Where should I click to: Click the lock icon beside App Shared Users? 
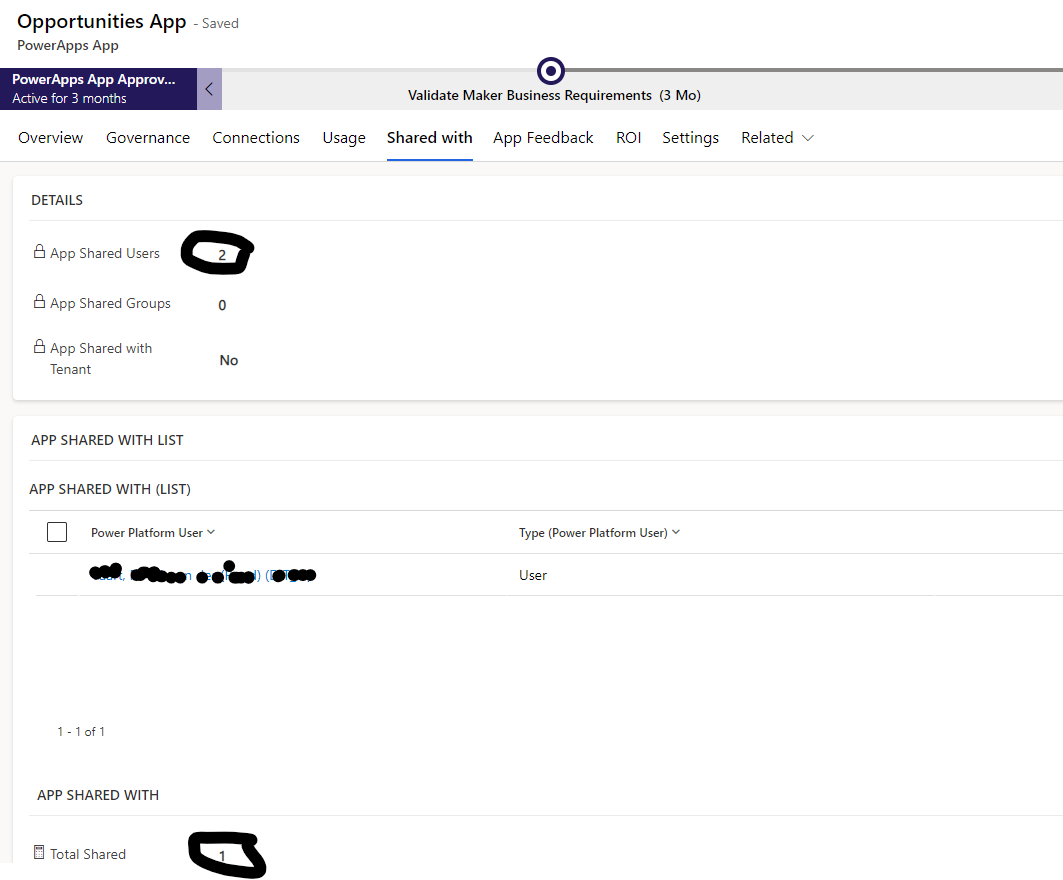coord(41,252)
